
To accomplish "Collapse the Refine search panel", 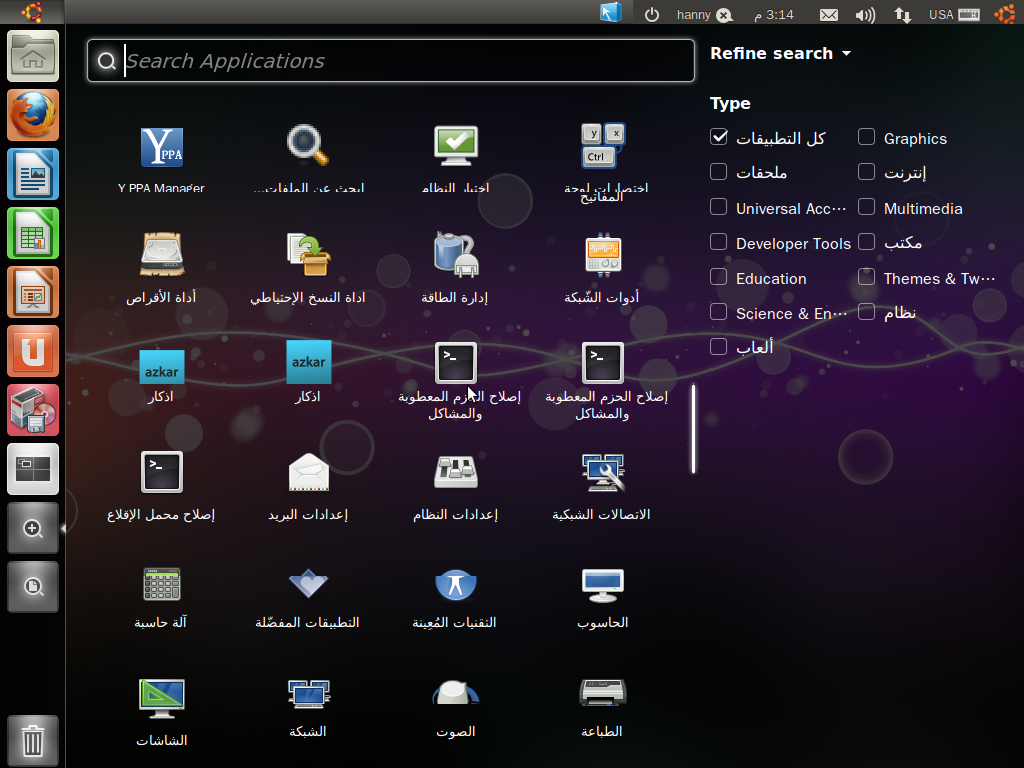I will pyautogui.click(x=779, y=54).
